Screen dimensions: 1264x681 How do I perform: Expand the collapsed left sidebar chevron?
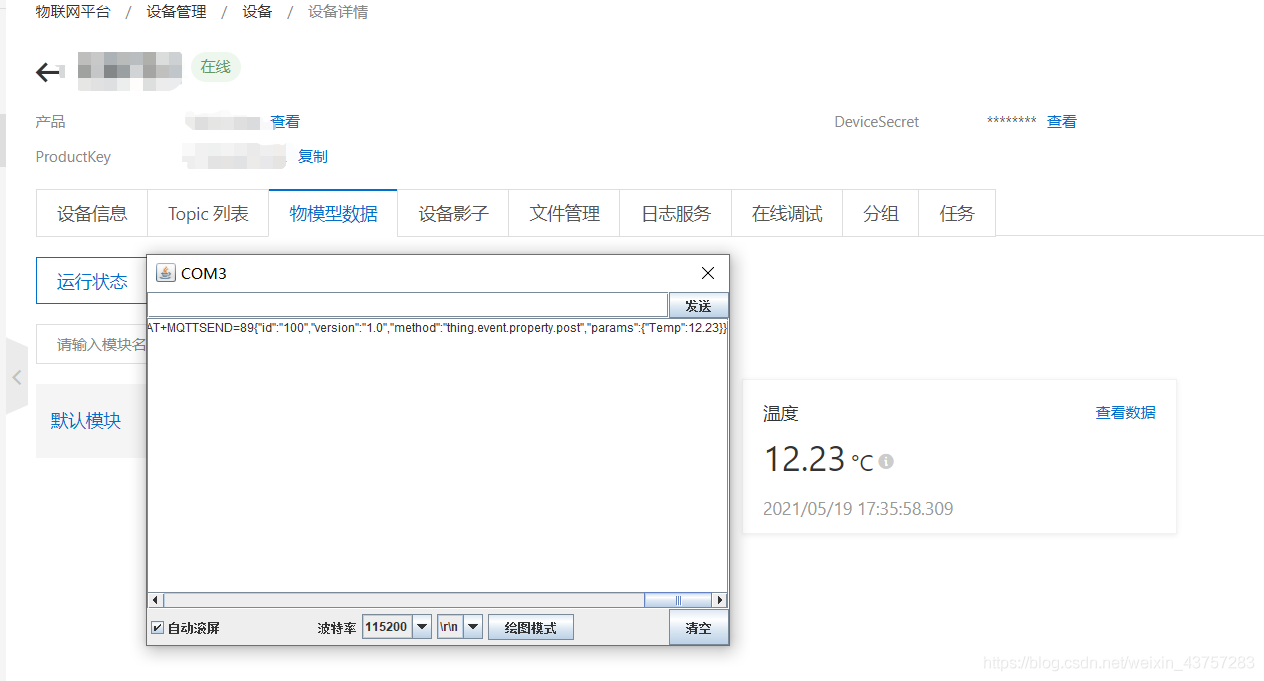coord(16,377)
